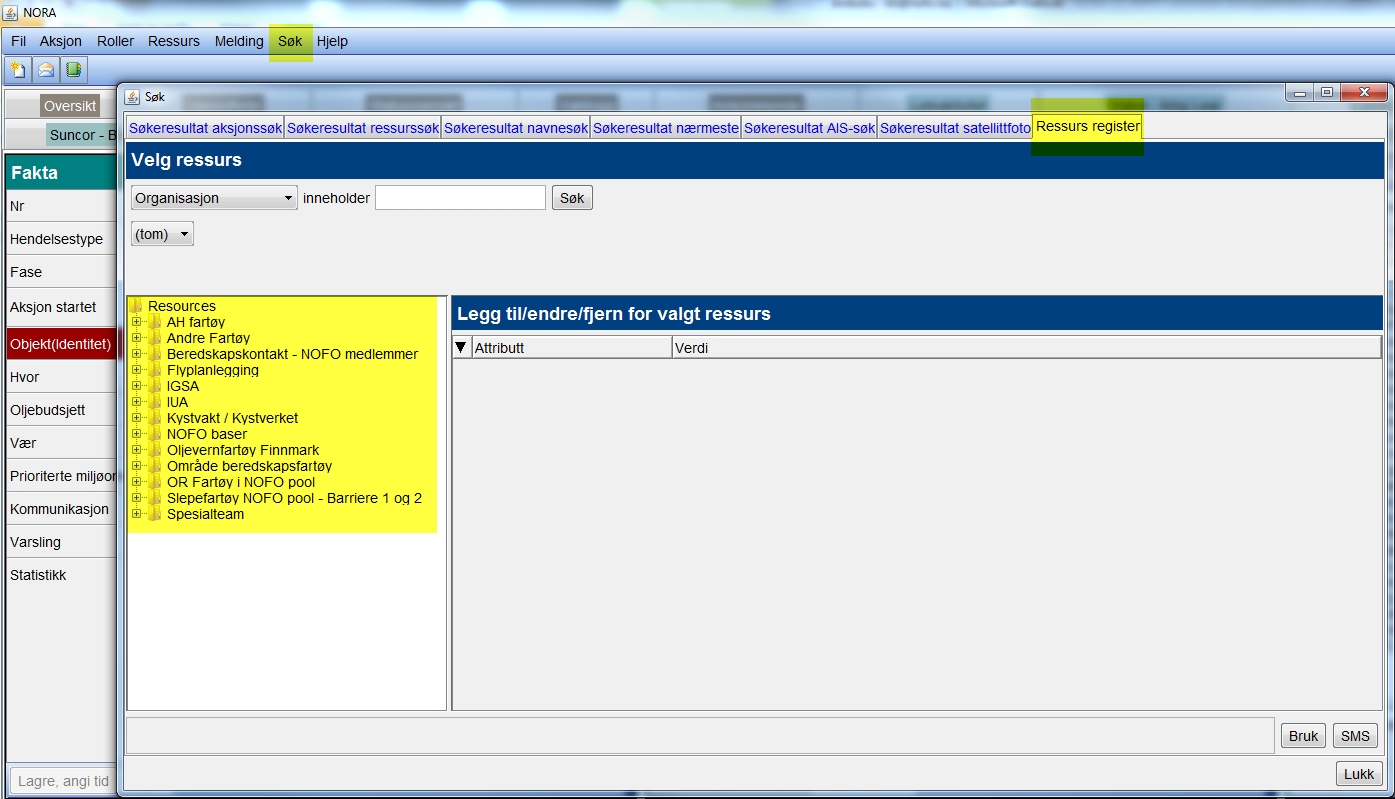Select Varsling in the Fakta list
The height and width of the screenshot is (799, 1395).
(x=62, y=542)
